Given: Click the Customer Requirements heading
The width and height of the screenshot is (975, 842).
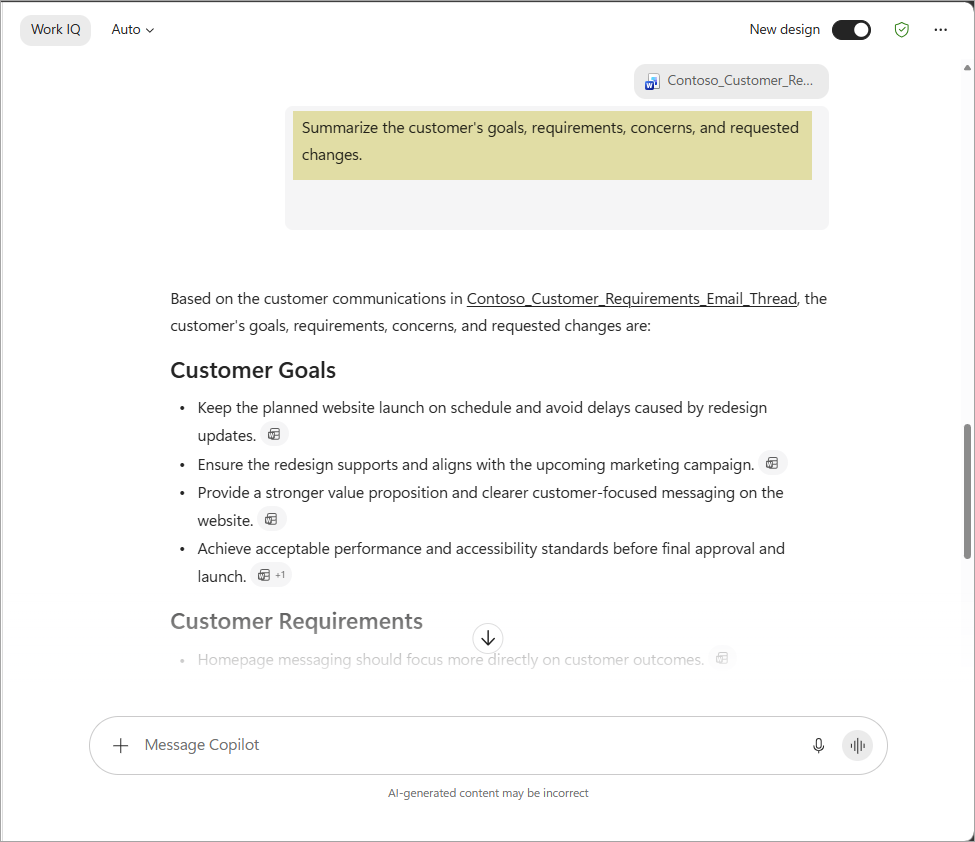Looking at the screenshot, I should [297, 621].
